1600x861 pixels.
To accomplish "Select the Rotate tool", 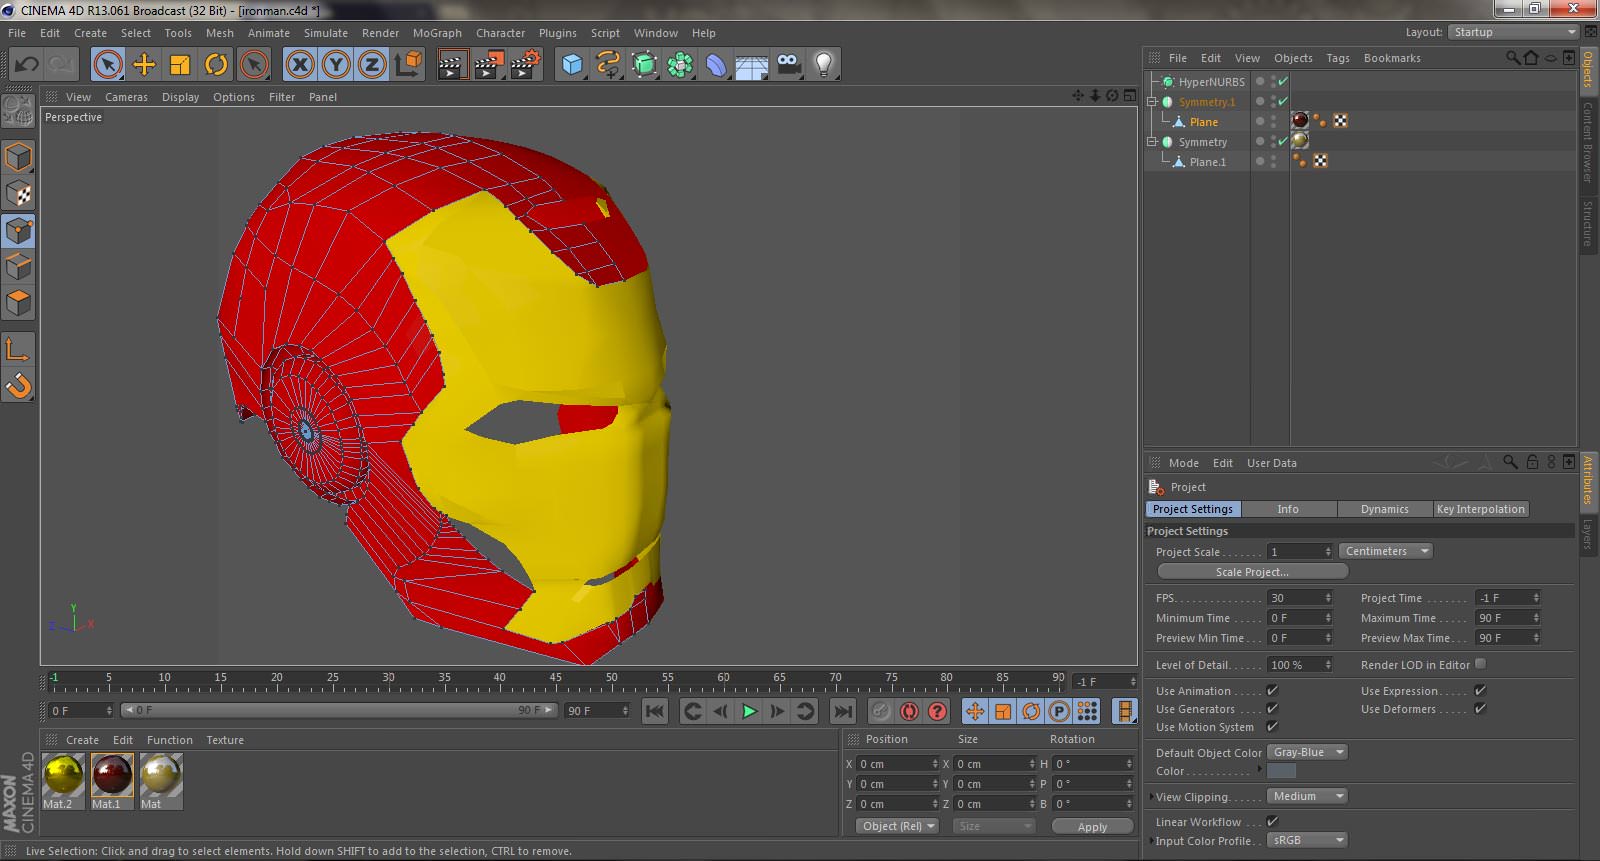I will tap(216, 65).
